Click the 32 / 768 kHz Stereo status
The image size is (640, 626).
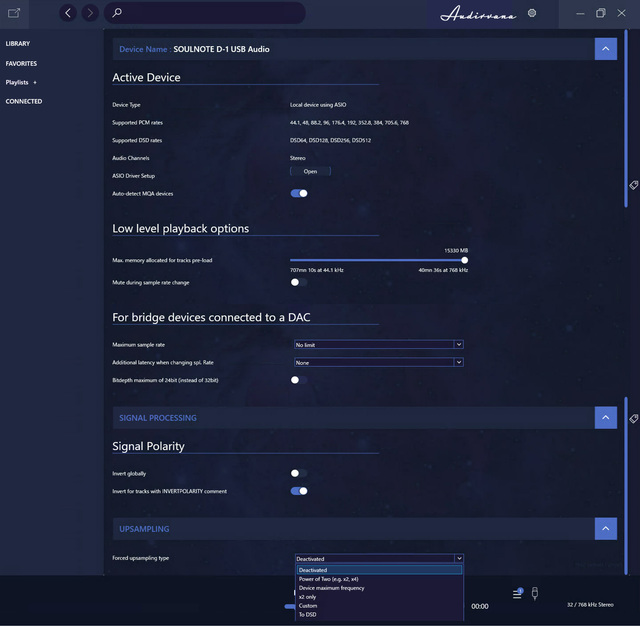[x=590, y=605]
